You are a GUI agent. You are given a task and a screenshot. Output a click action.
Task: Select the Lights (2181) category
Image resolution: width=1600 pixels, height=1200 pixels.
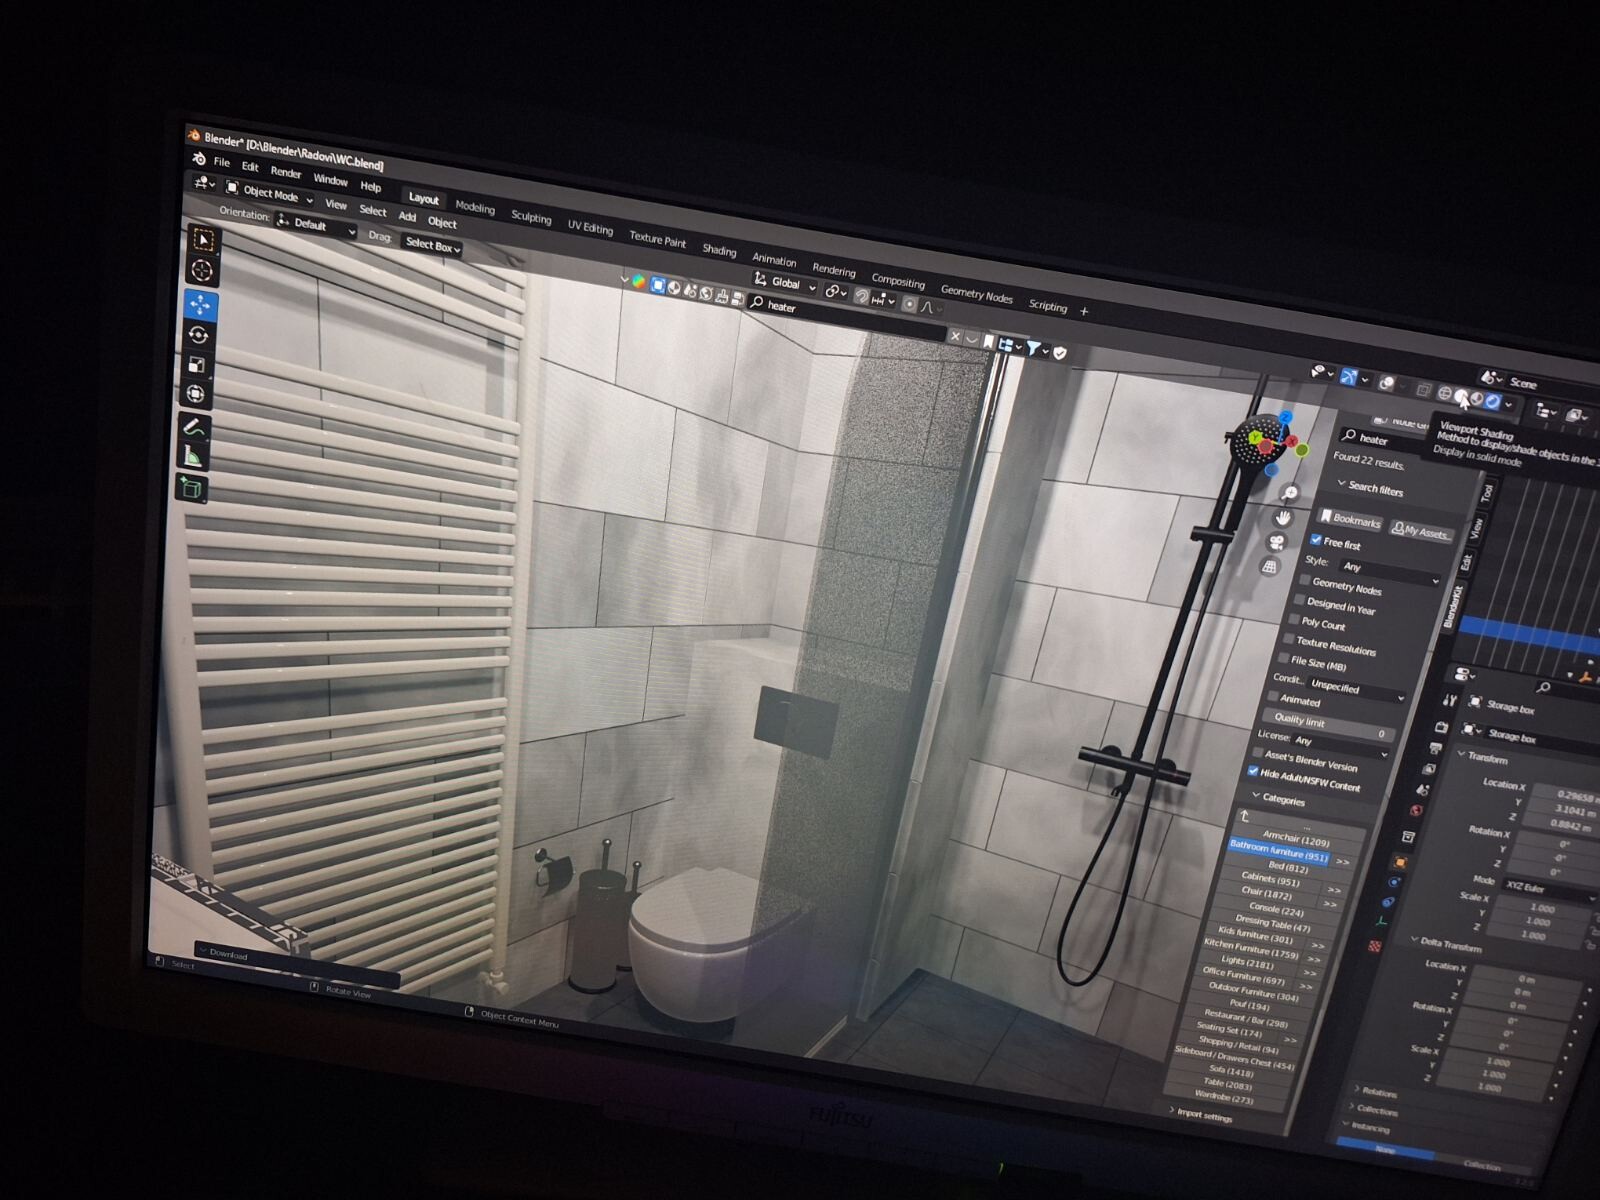(1246, 962)
